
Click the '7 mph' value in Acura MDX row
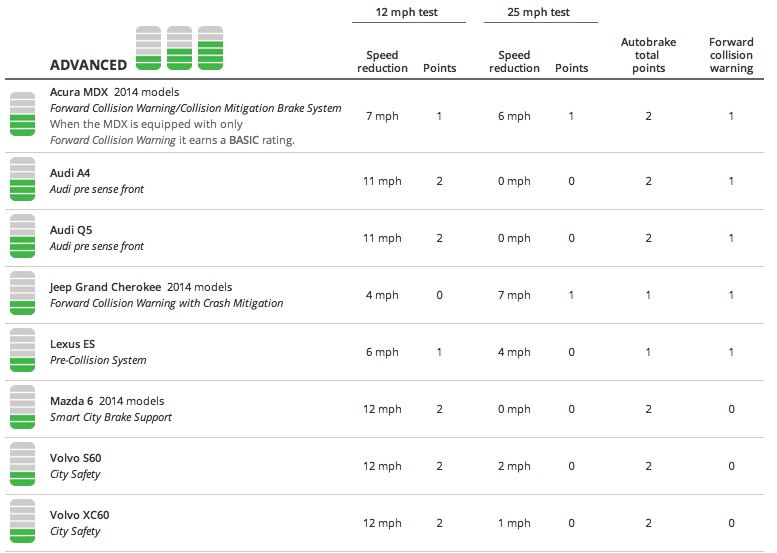[382, 116]
